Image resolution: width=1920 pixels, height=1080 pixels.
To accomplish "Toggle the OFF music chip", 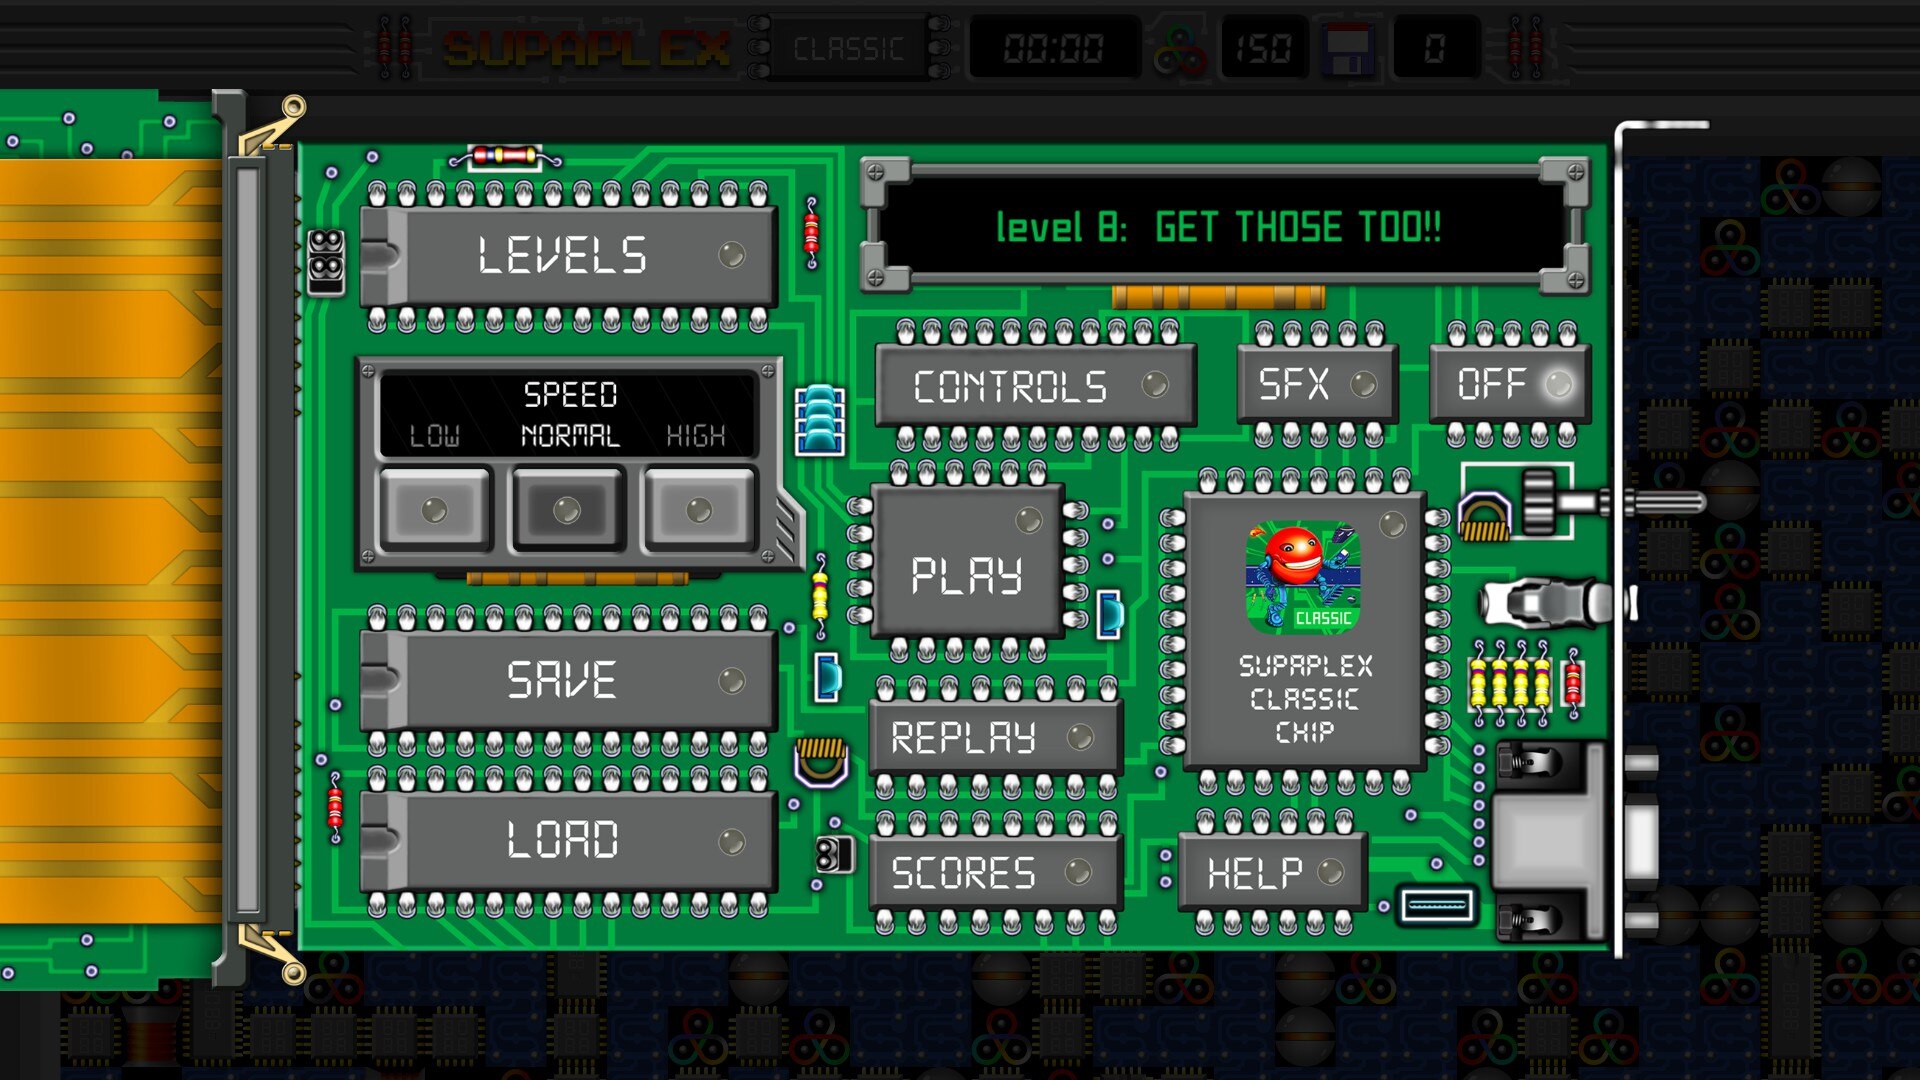I will tap(1510, 384).
